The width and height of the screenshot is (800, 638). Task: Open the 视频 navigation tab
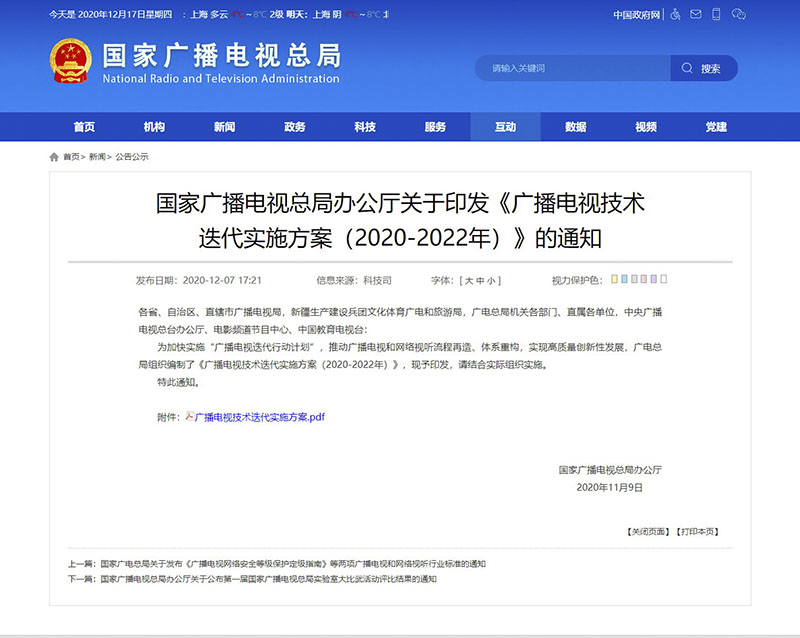click(646, 127)
